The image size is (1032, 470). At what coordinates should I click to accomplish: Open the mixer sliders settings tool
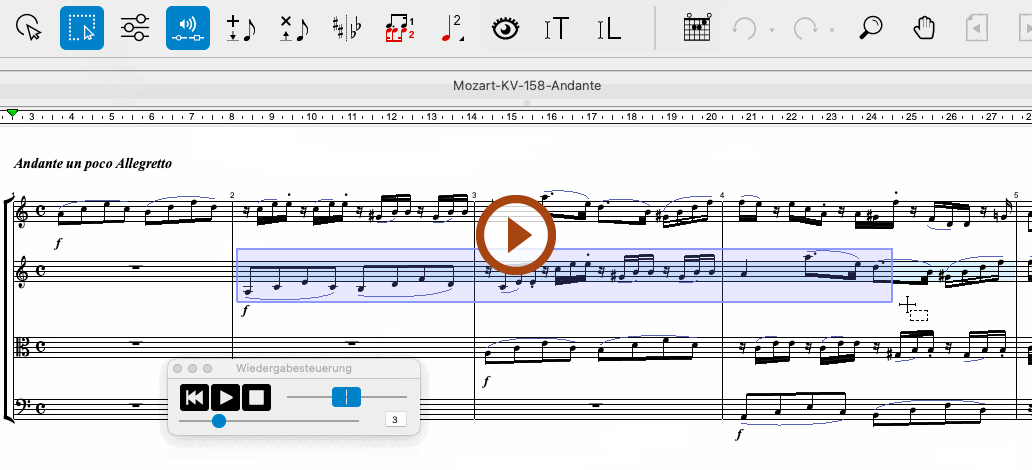click(135, 28)
